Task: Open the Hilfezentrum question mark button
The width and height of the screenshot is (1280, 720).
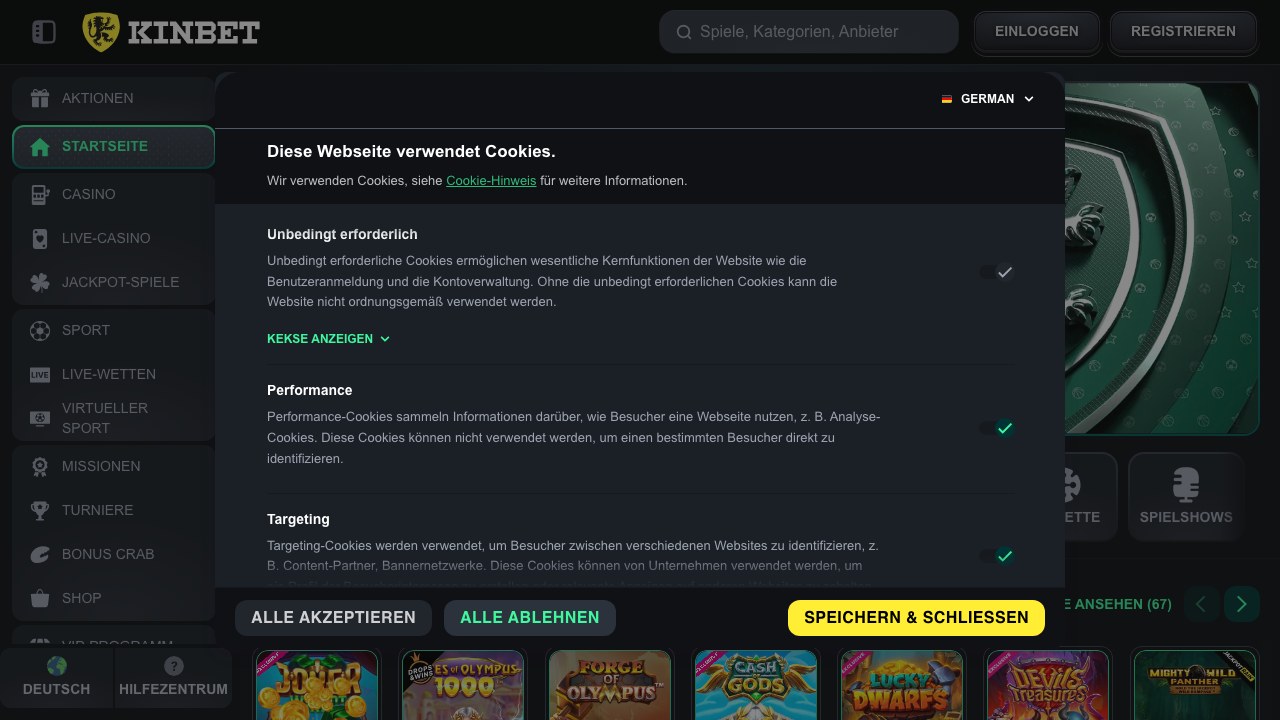Action: point(173,677)
